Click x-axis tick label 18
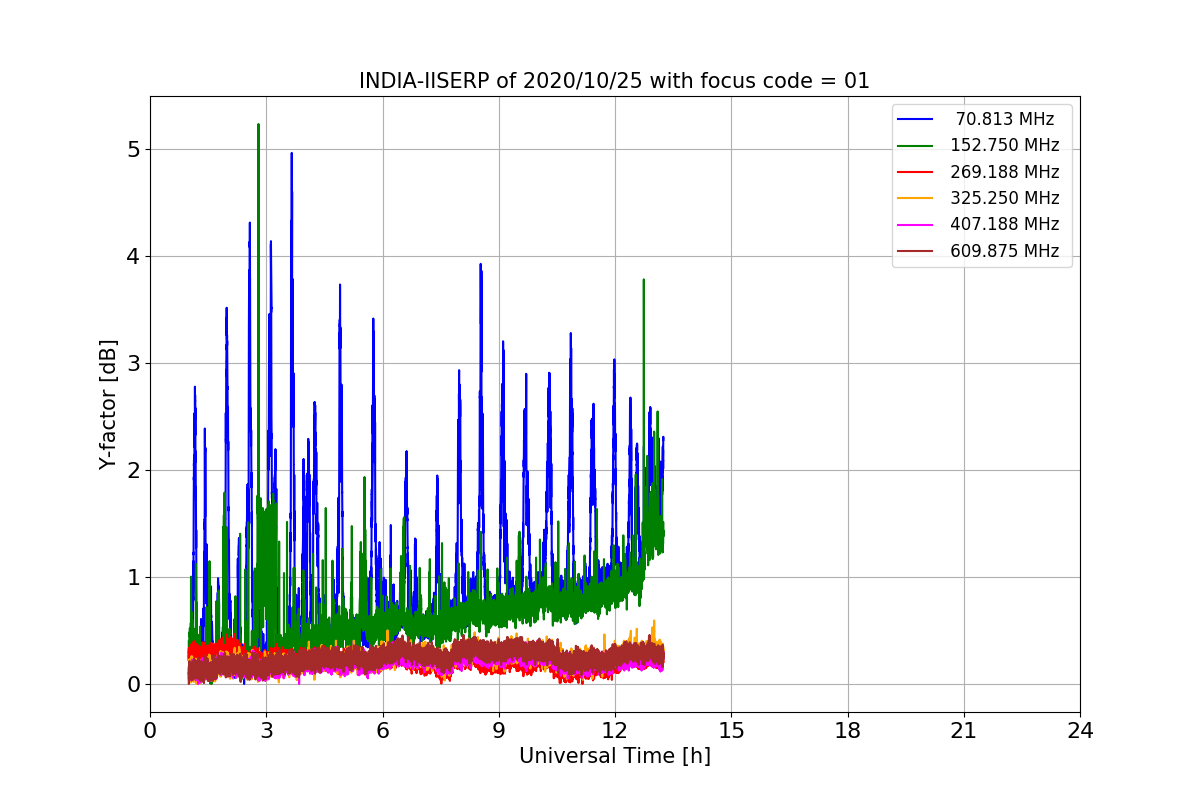 (x=847, y=731)
